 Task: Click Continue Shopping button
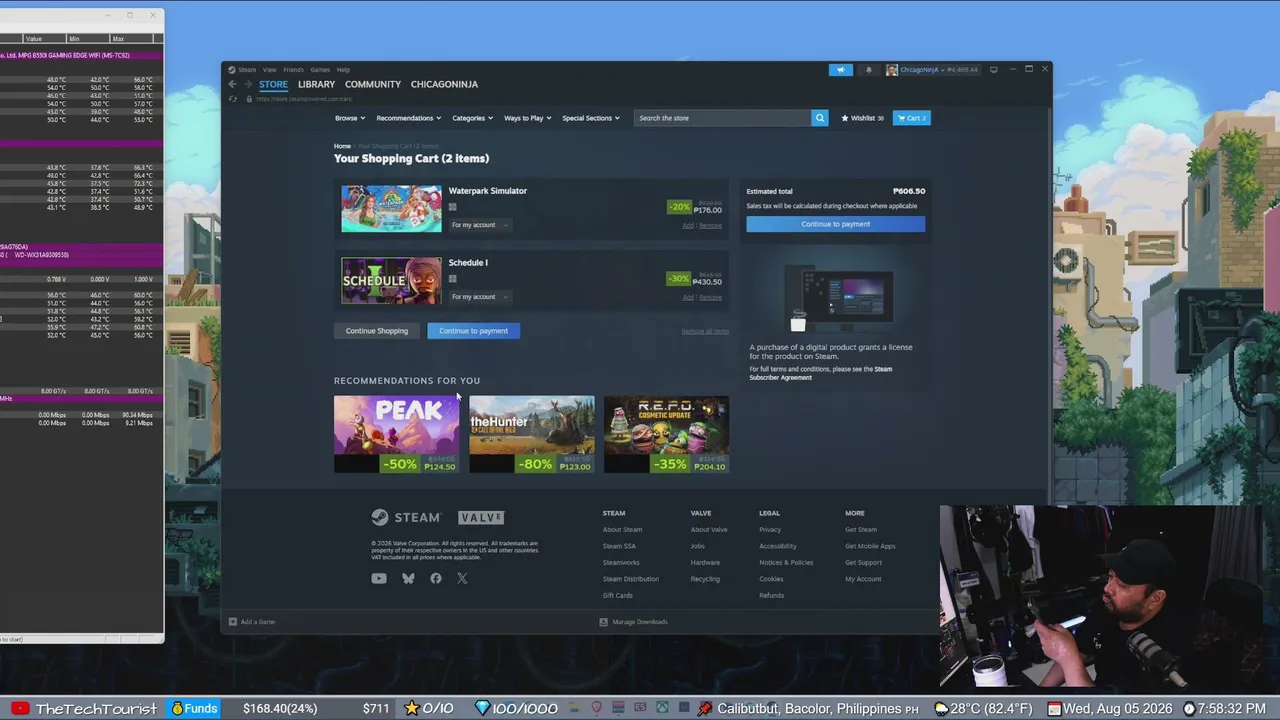tap(377, 331)
